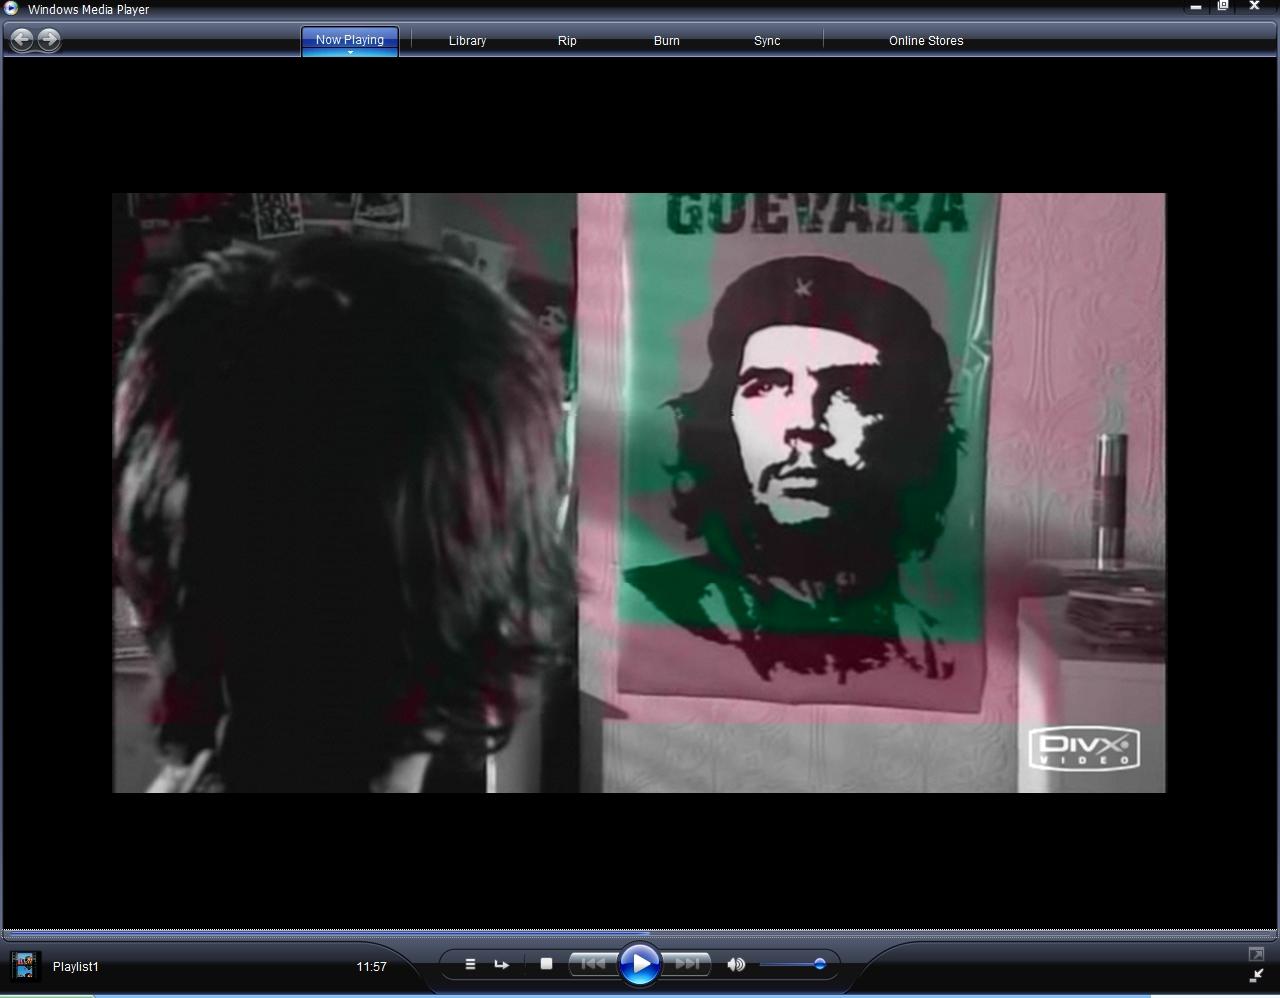Go back using the Back arrow
This screenshot has height=998, width=1280.
[x=22, y=40]
